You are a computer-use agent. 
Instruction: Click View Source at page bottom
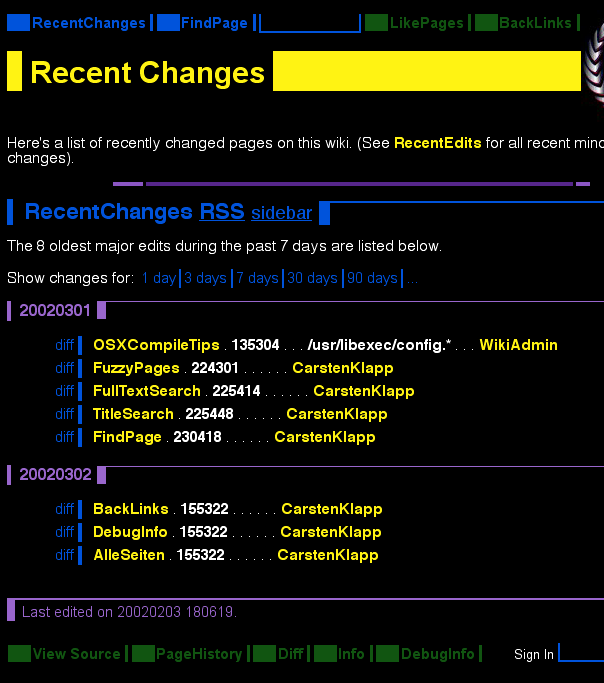point(76,654)
